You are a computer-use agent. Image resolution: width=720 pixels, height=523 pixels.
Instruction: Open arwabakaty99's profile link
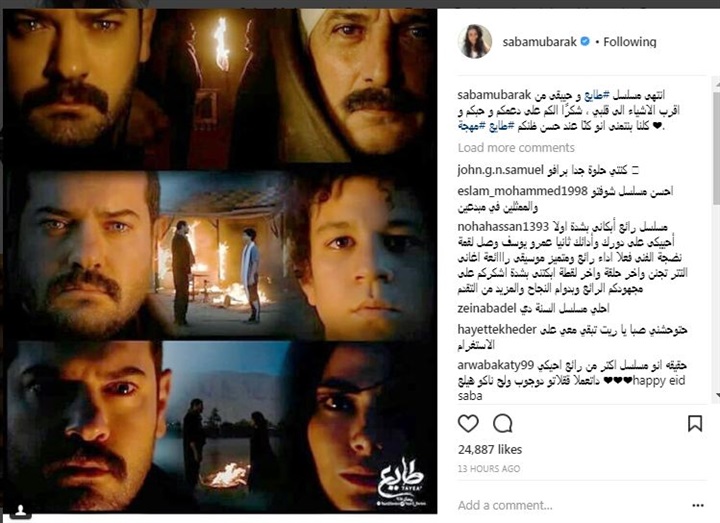pyautogui.click(x=495, y=366)
